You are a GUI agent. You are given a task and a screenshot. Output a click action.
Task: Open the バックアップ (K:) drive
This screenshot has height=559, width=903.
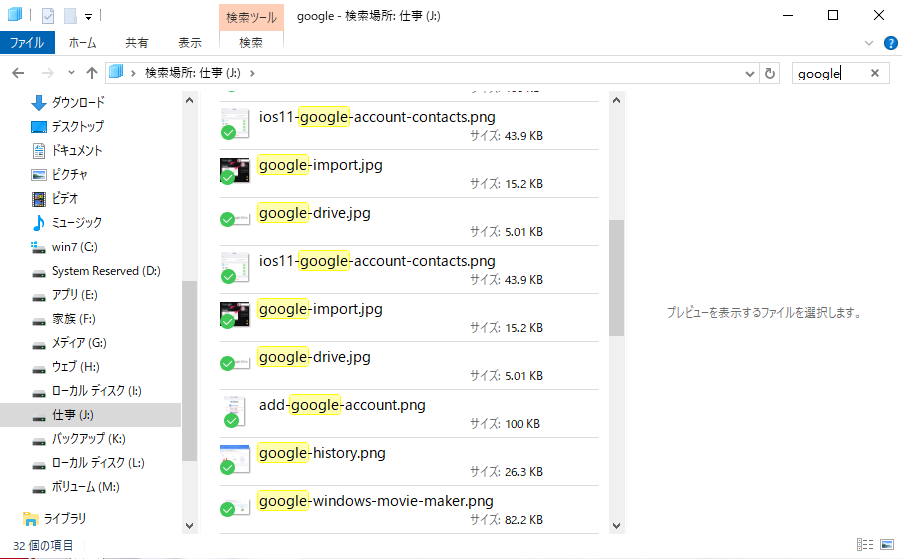click(x=88, y=439)
